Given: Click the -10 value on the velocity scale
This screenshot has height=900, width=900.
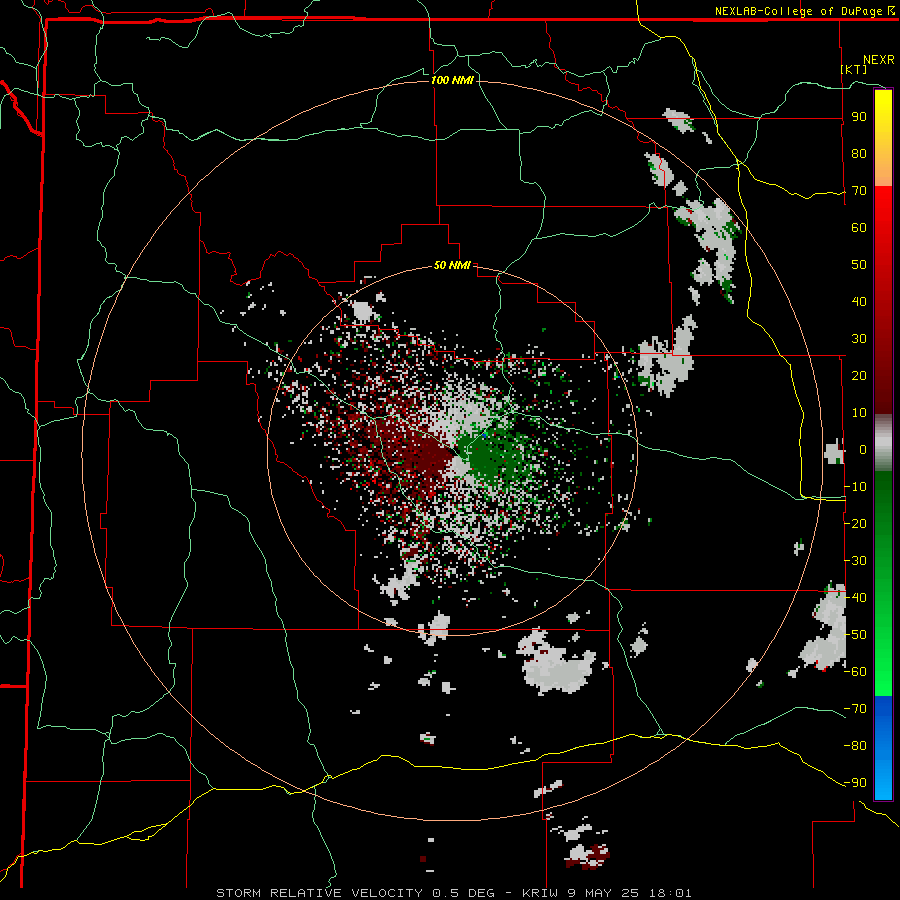Looking at the screenshot, I should tap(855, 487).
